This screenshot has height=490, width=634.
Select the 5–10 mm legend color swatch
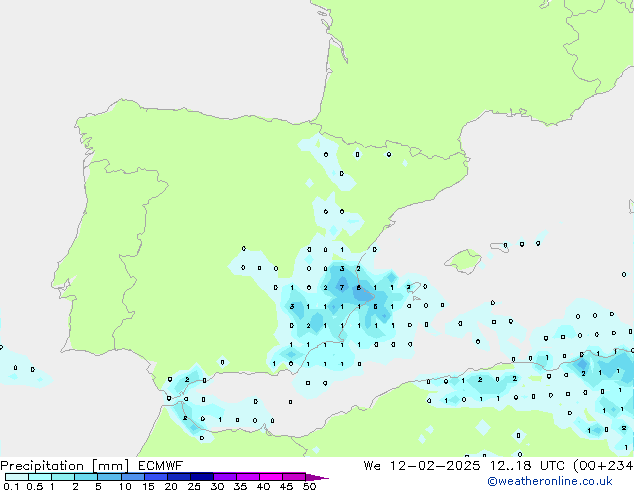110,477
